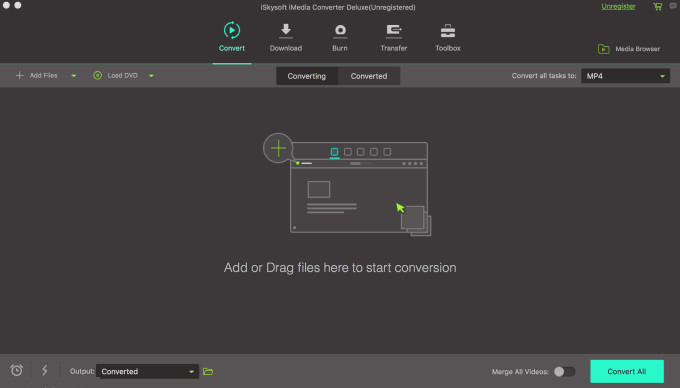Screen dimensions: 680x388
Task: Click the drag files illustration area
Action: click(347, 185)
